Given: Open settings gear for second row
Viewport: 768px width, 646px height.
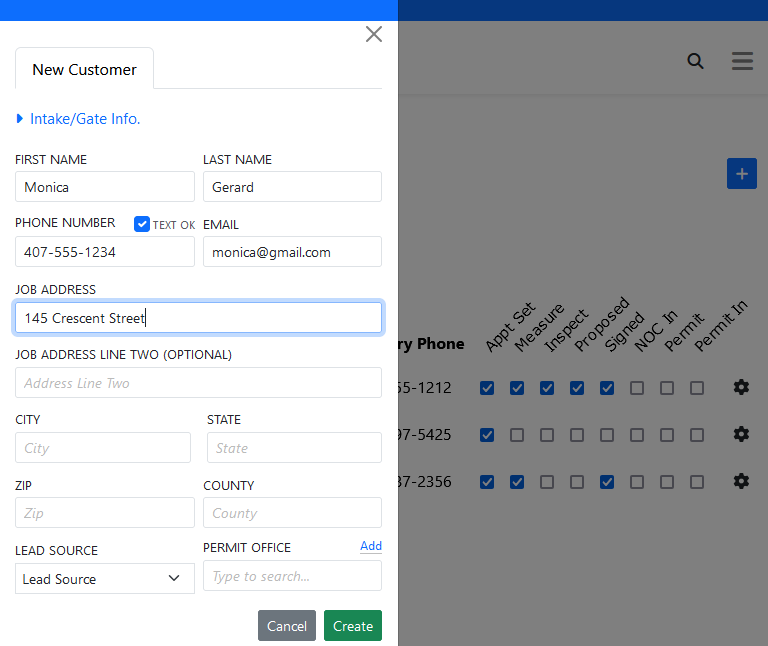Looking at the screenshot, I should (x=741, y=434).
